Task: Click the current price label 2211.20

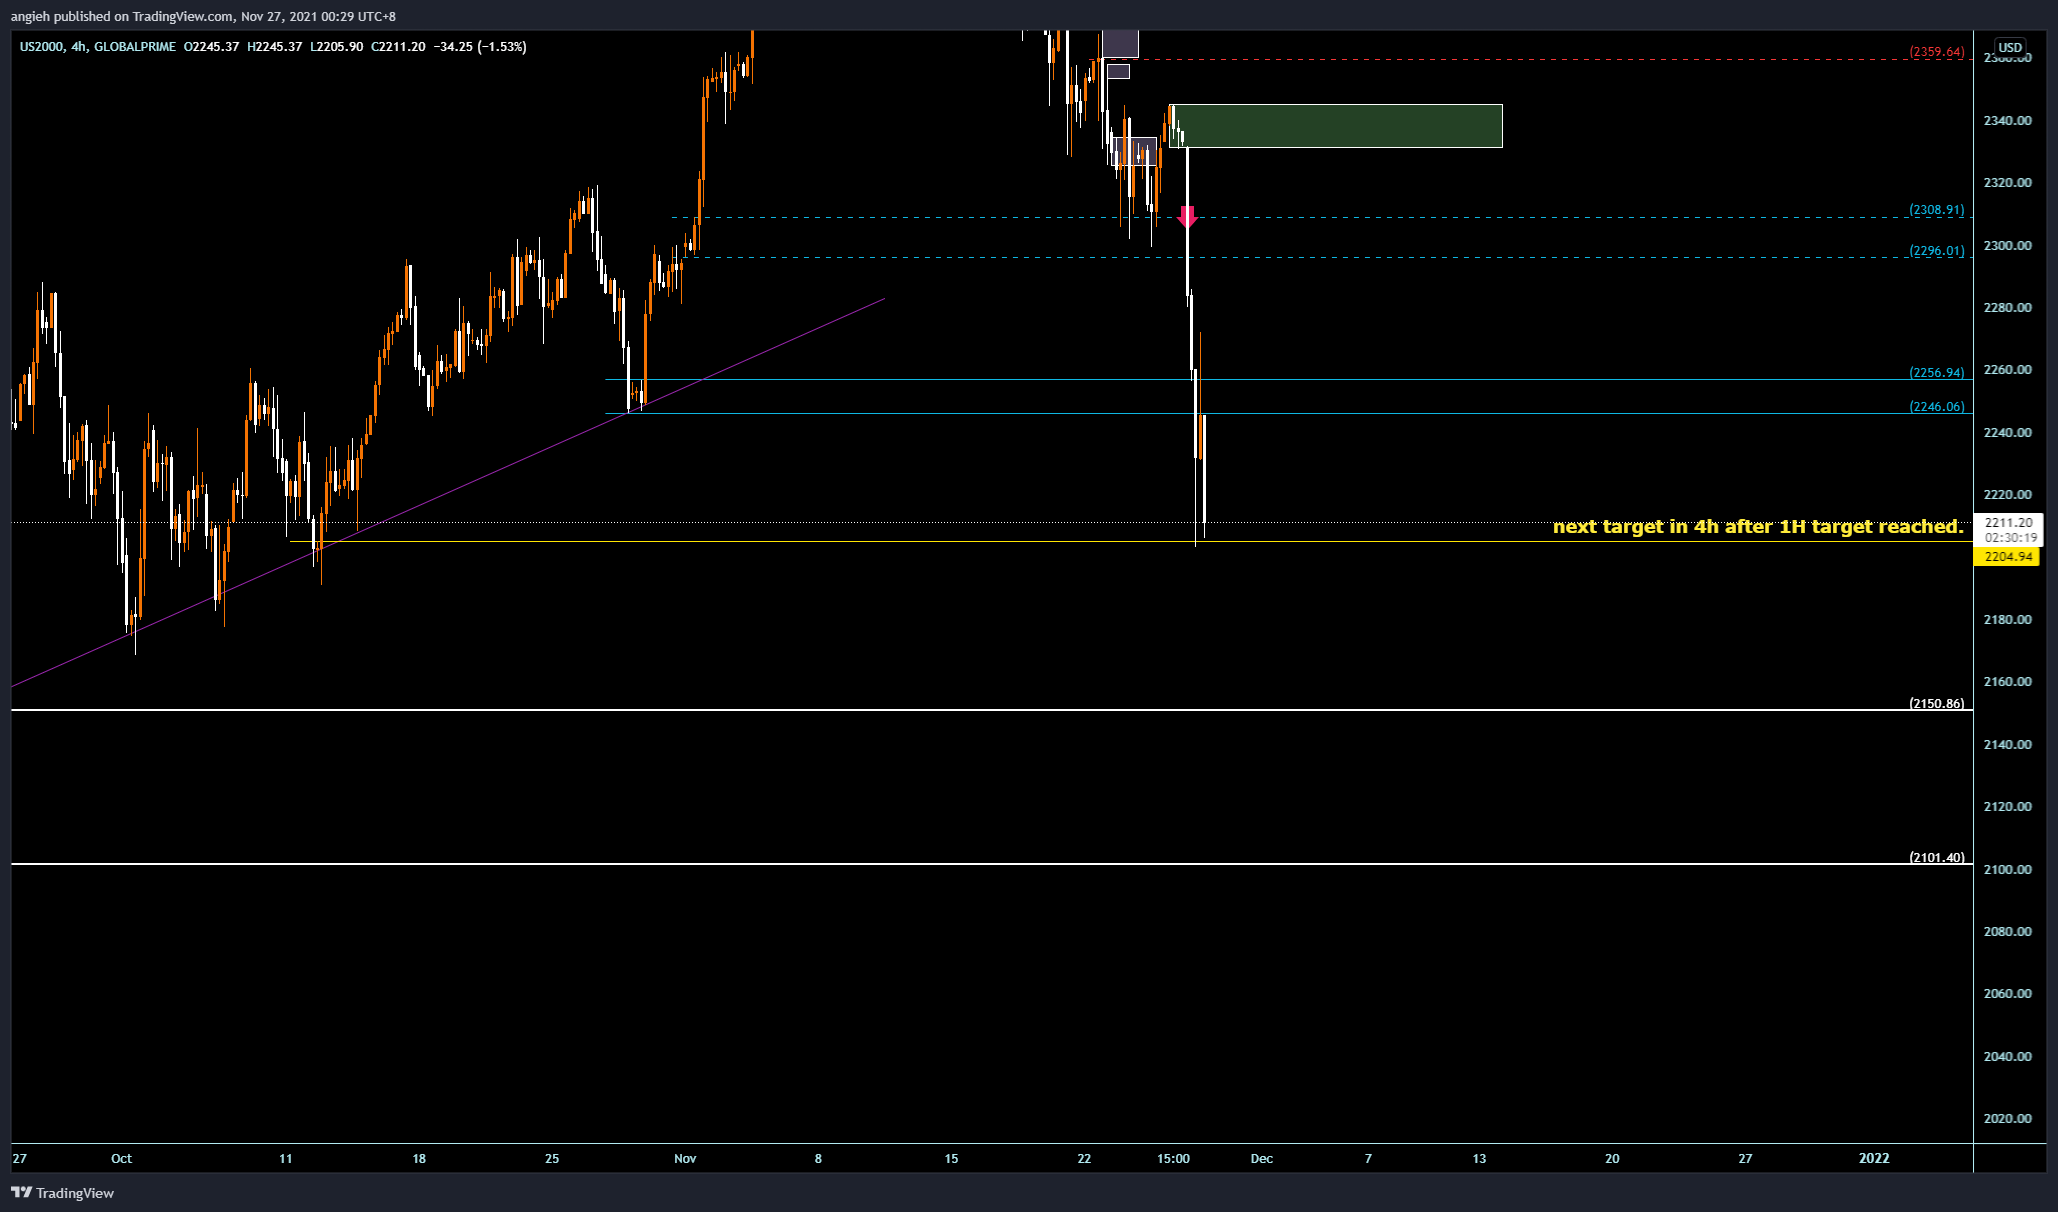Action: [x=2008, y=522]
